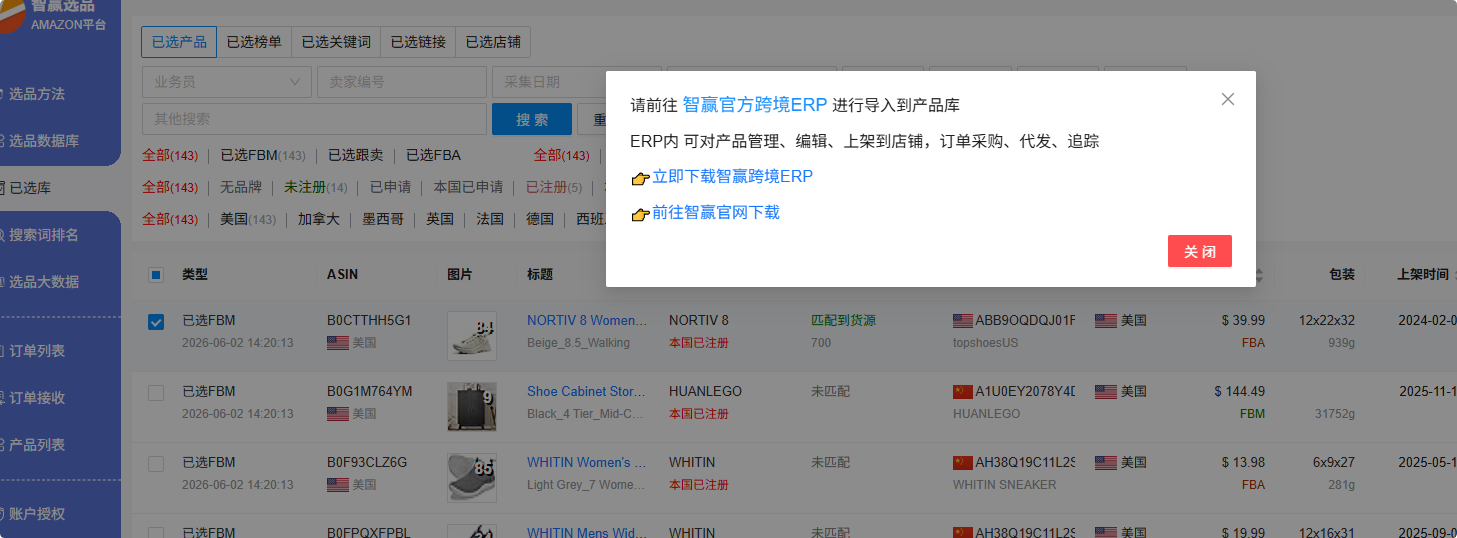Open 前往智赢官网下载 link
Screen dimensions: 1457x538
pyautogui.click(x=716, y=213)
